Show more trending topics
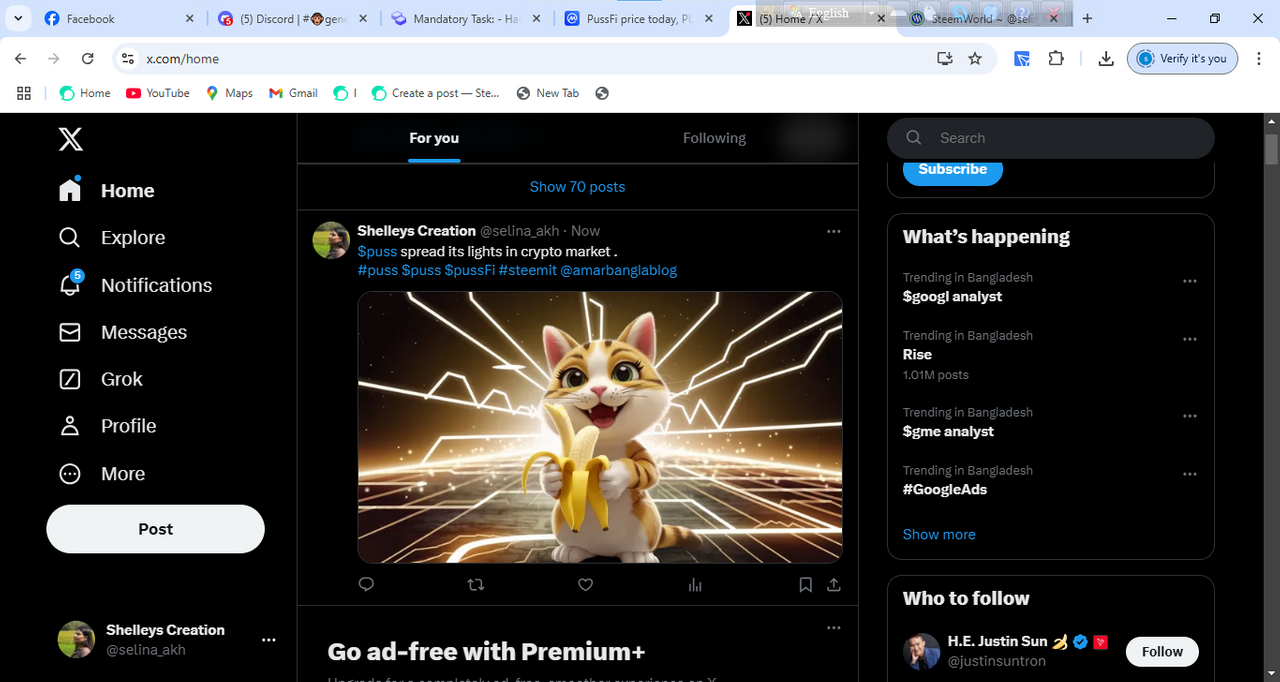This screenshot has height=682, width=1280. 939,534
